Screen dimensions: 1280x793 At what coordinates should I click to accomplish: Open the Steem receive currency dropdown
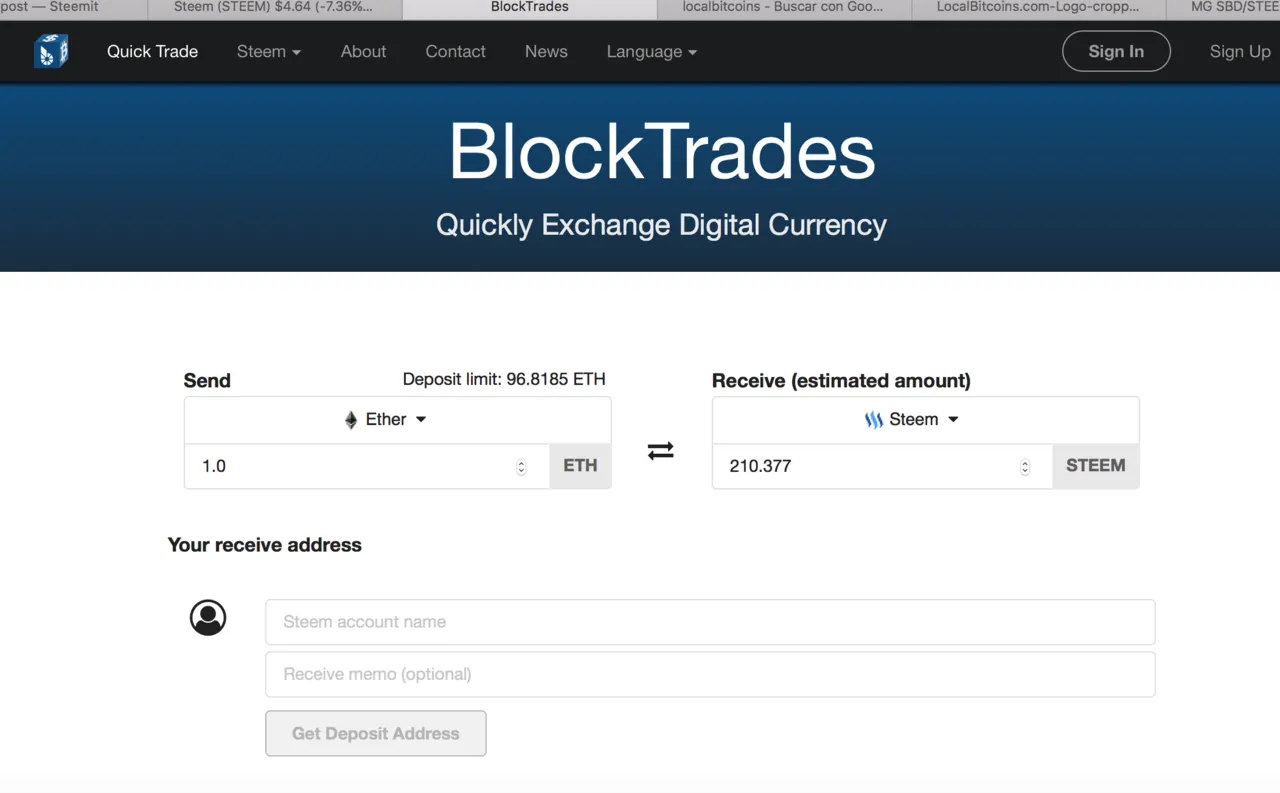925,420
